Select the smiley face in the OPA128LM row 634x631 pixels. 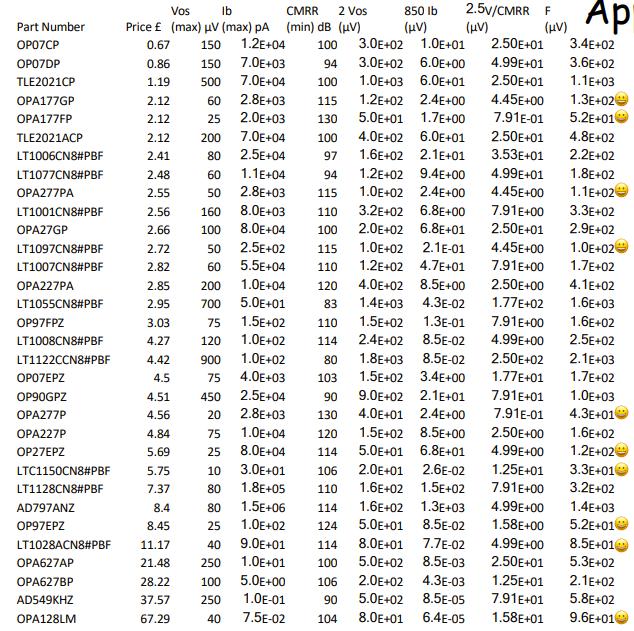622,618
